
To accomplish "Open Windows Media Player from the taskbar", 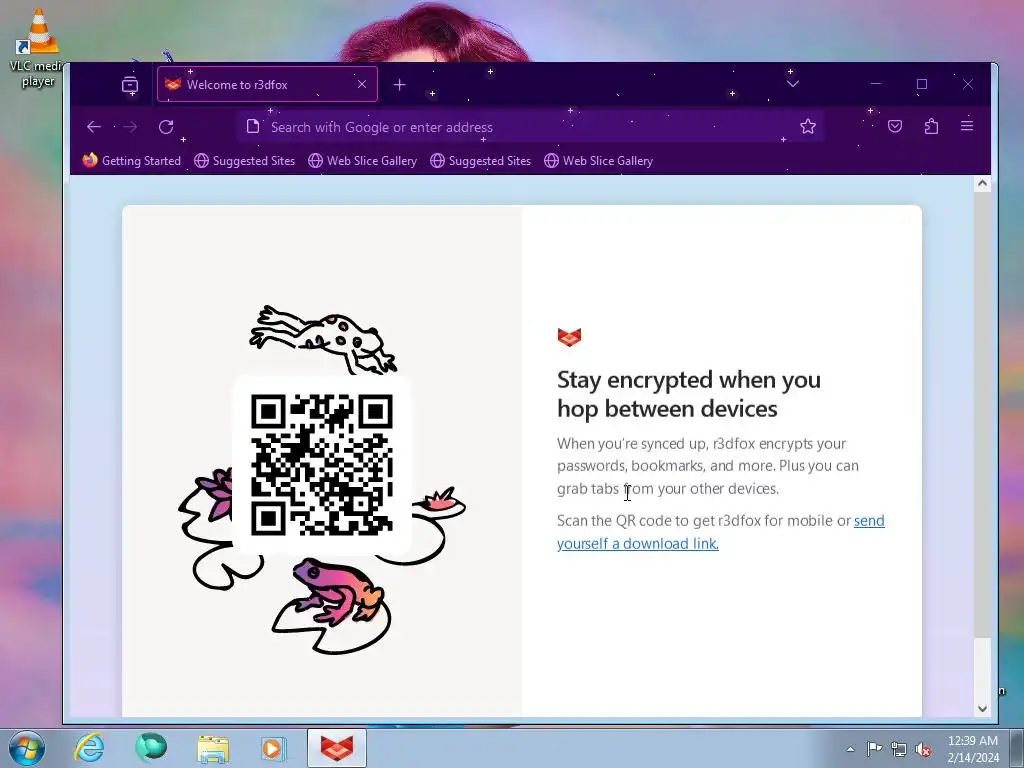I will (x=273, y=748).
